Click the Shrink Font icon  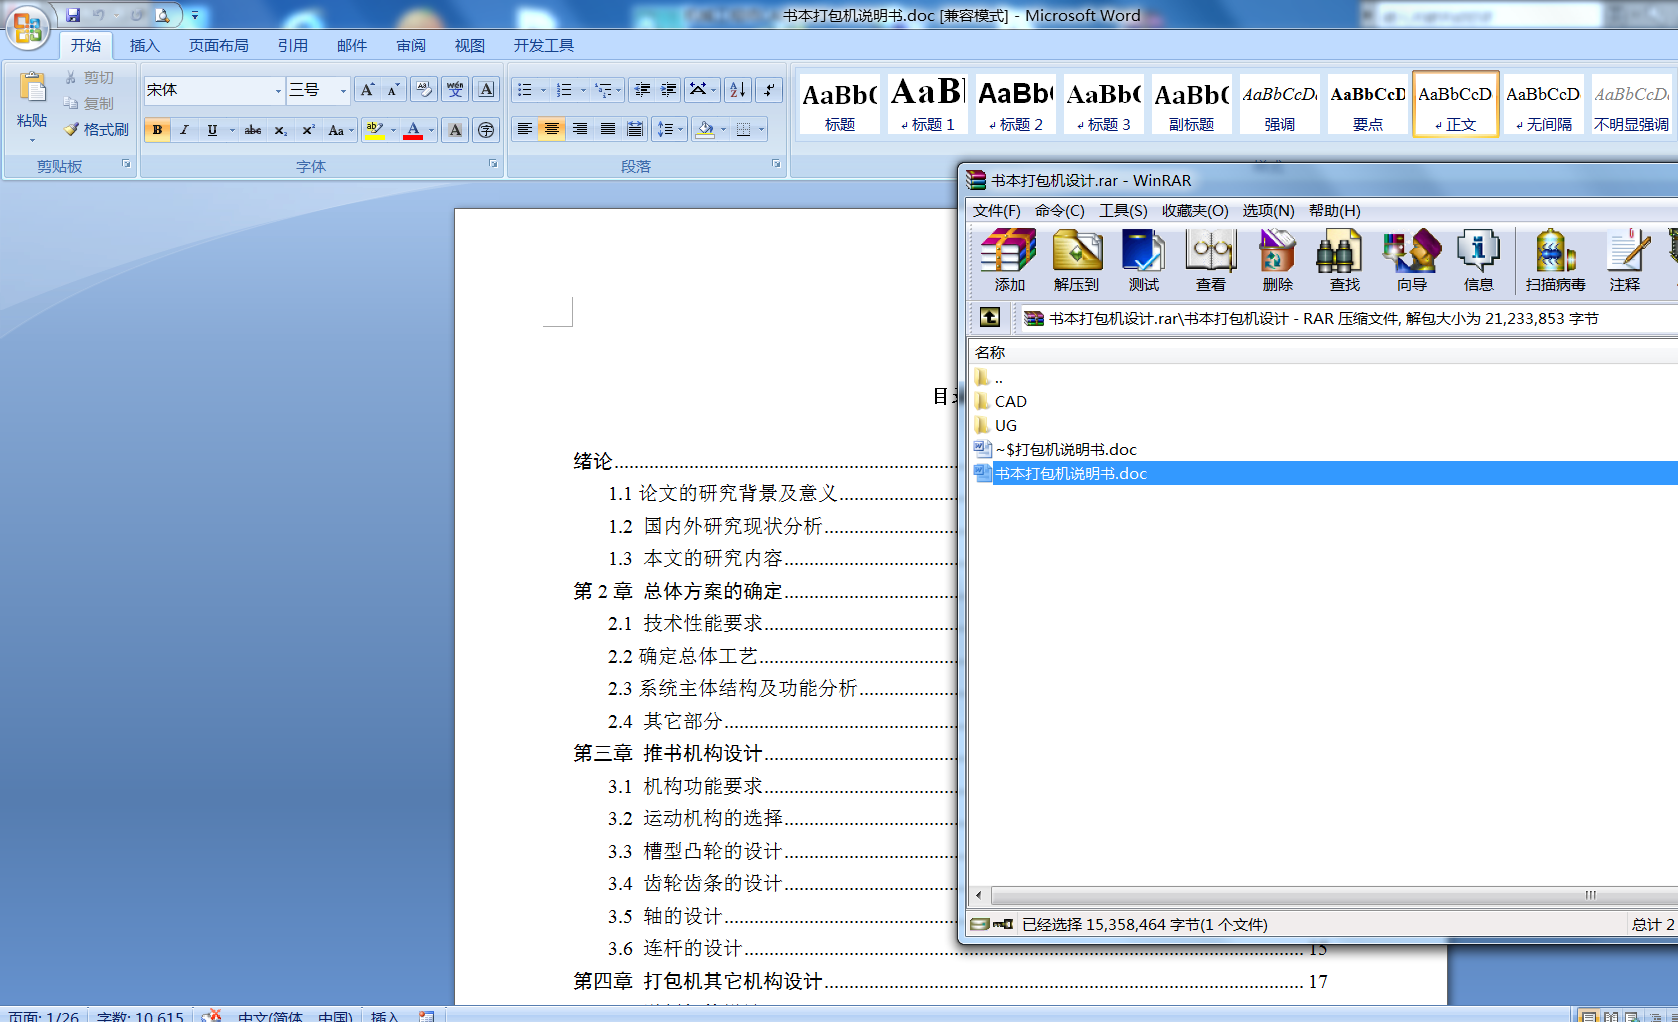pos(393,90)
